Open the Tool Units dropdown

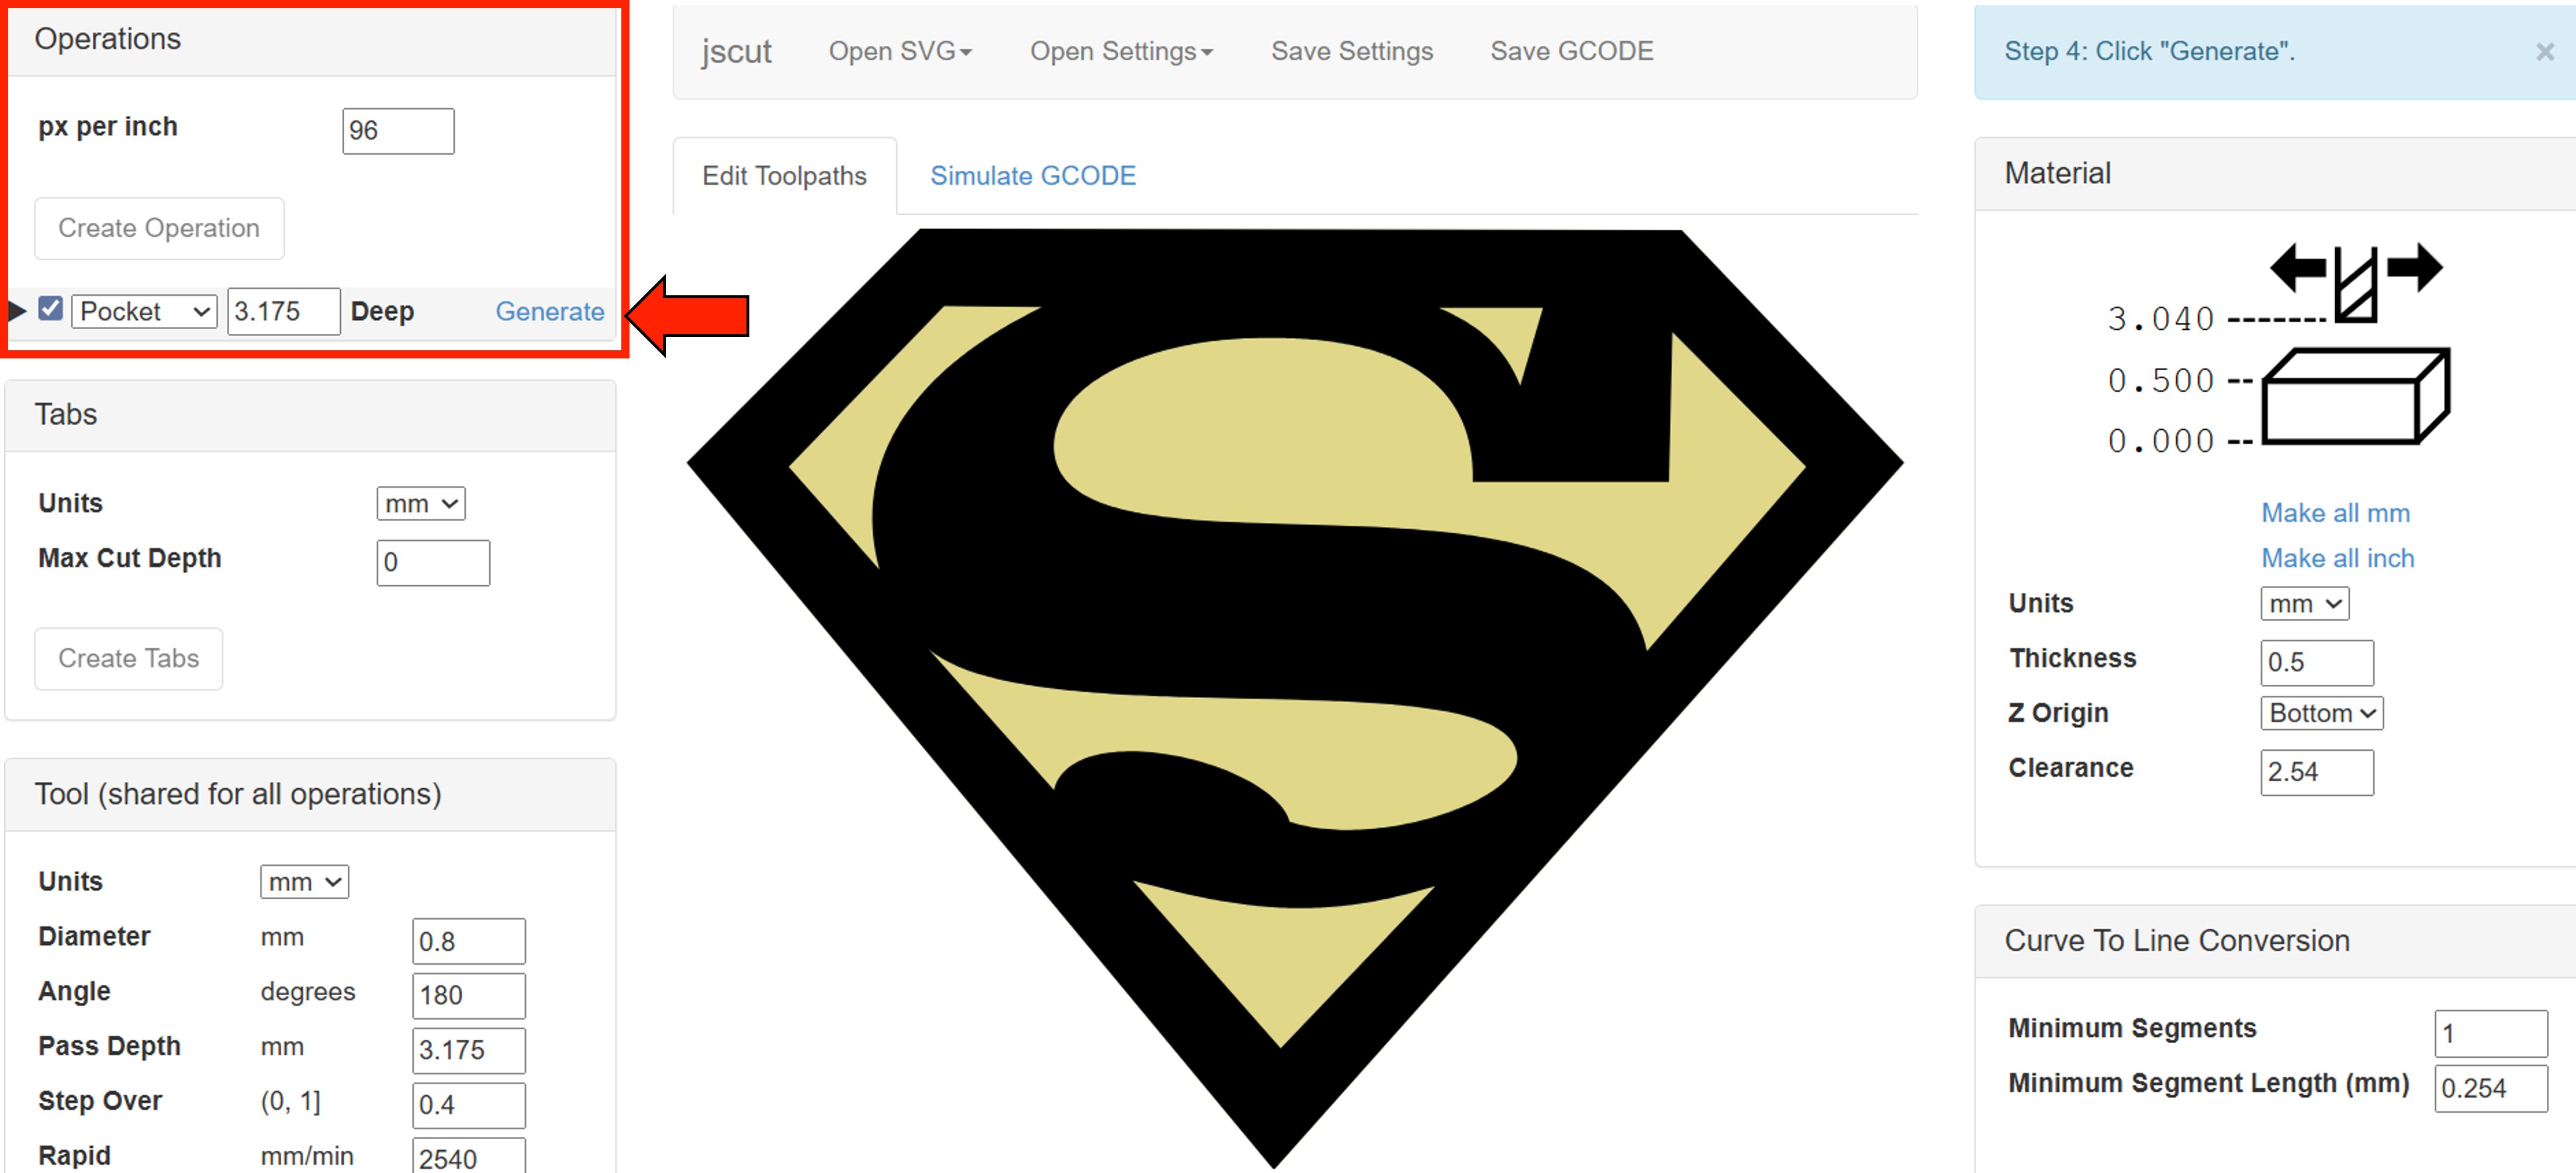(x=304, y=882)
